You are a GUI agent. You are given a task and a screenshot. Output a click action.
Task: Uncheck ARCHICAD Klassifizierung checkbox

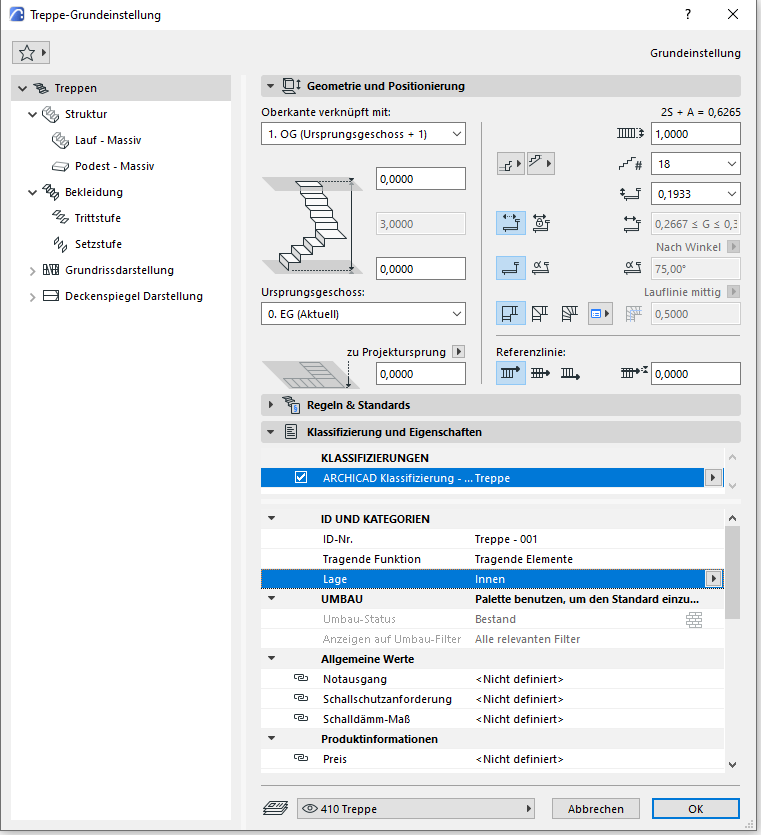click(x=301, y=478)
